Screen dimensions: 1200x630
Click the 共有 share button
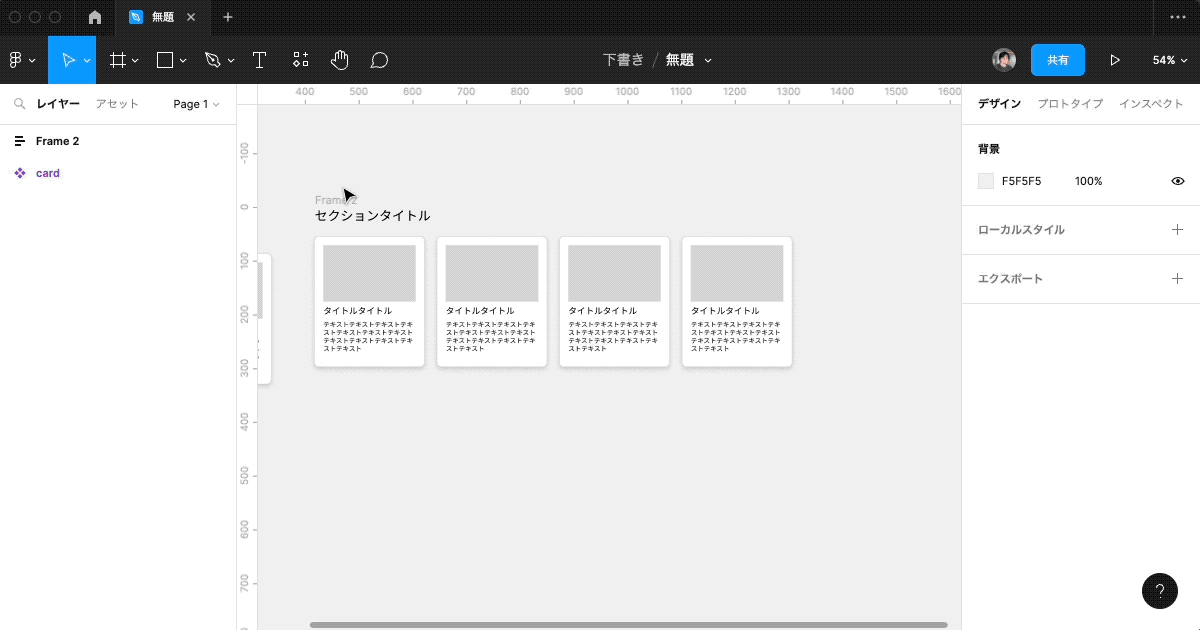(x=1057, y=60)
